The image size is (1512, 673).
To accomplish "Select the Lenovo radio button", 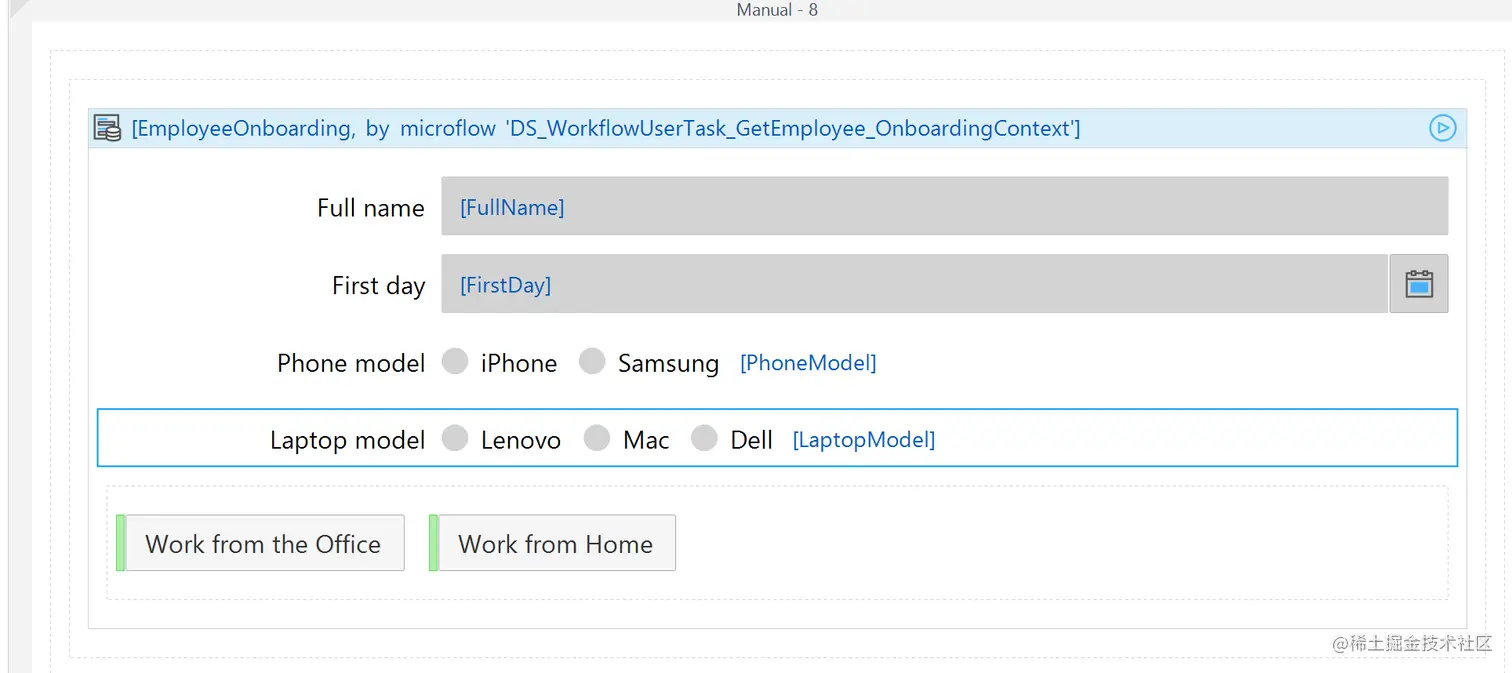I will click(455, 438).
